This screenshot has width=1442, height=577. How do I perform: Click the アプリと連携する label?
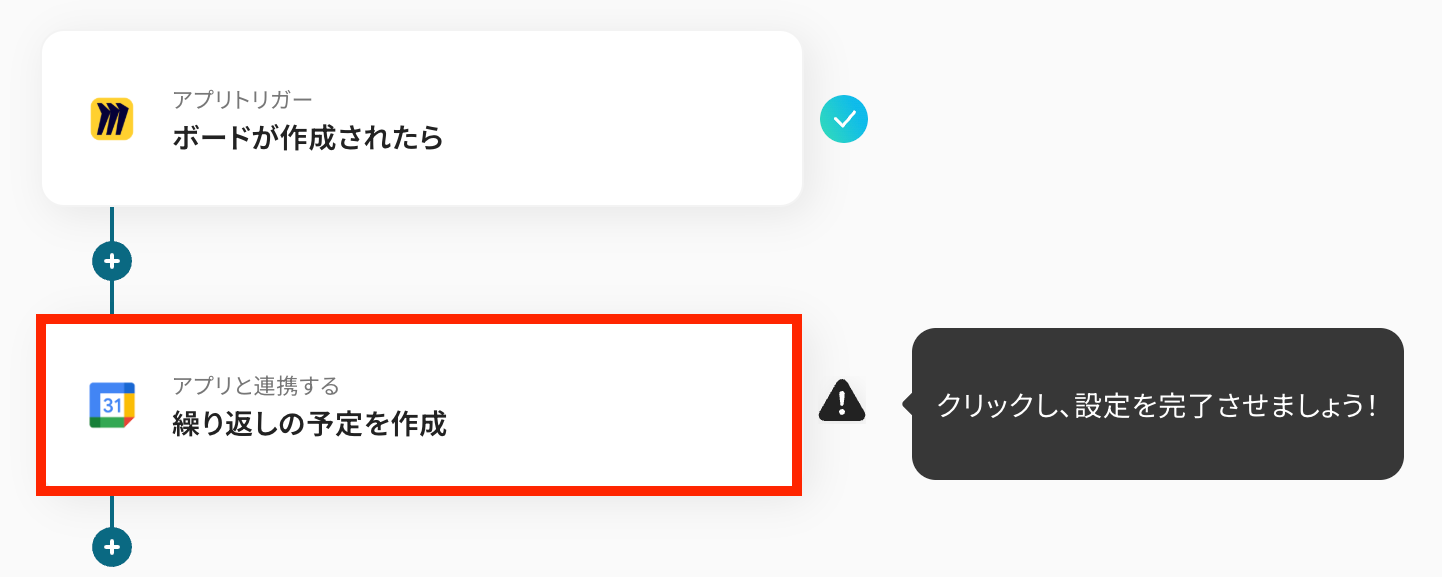click(256, 385)
